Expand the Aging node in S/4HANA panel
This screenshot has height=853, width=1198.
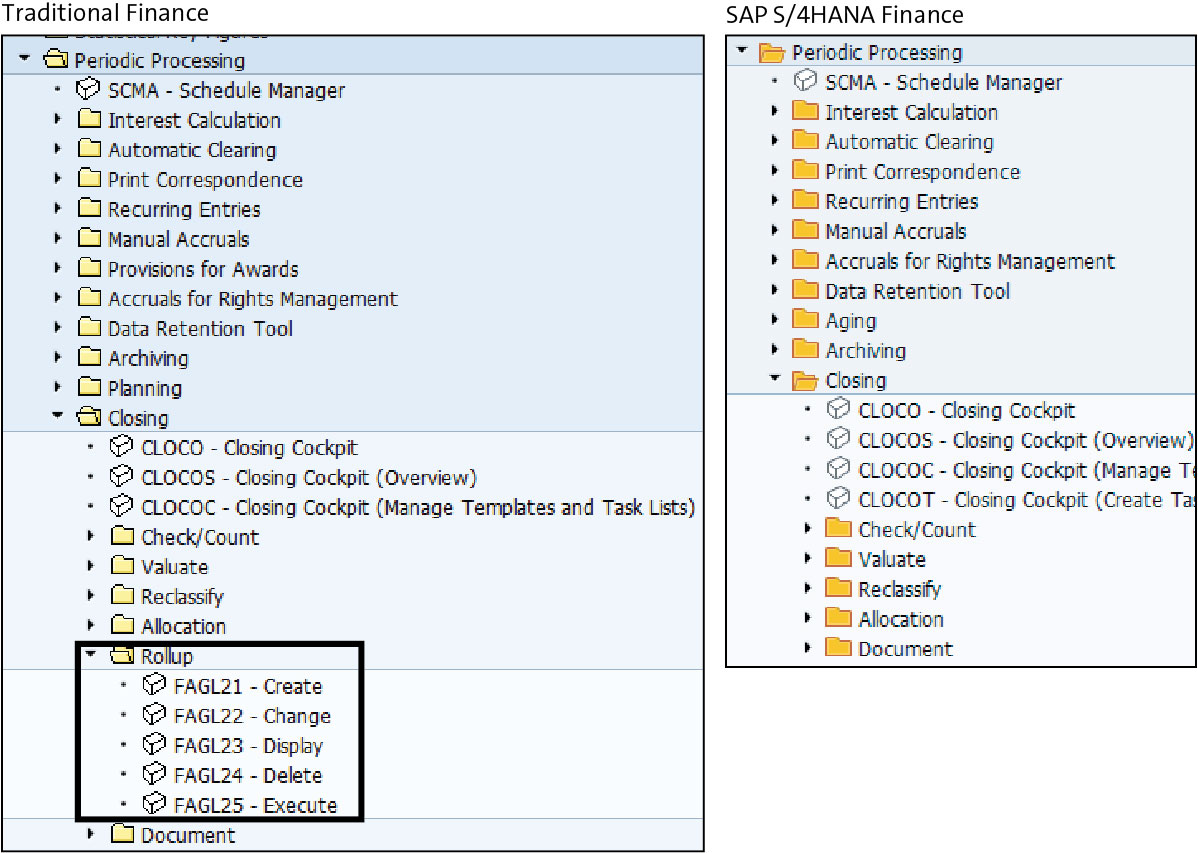click(x=774, y=319)
